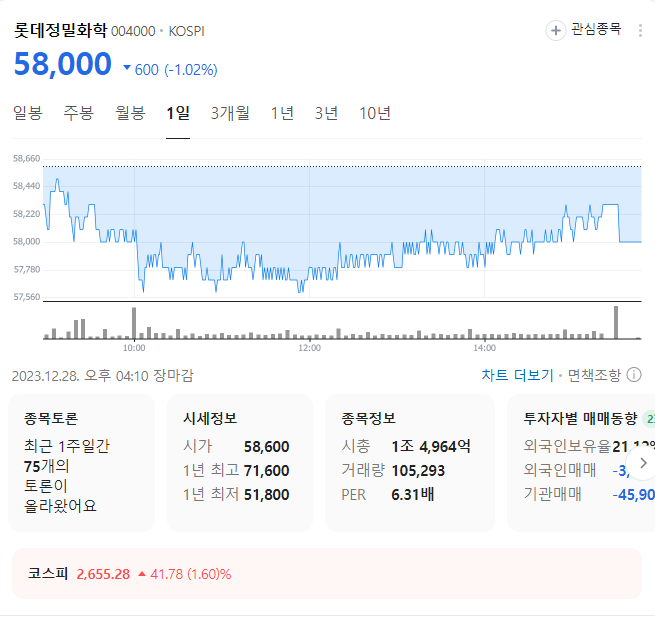
Task: Click the tallest volume bar near market close
Action: pos(616,322)
